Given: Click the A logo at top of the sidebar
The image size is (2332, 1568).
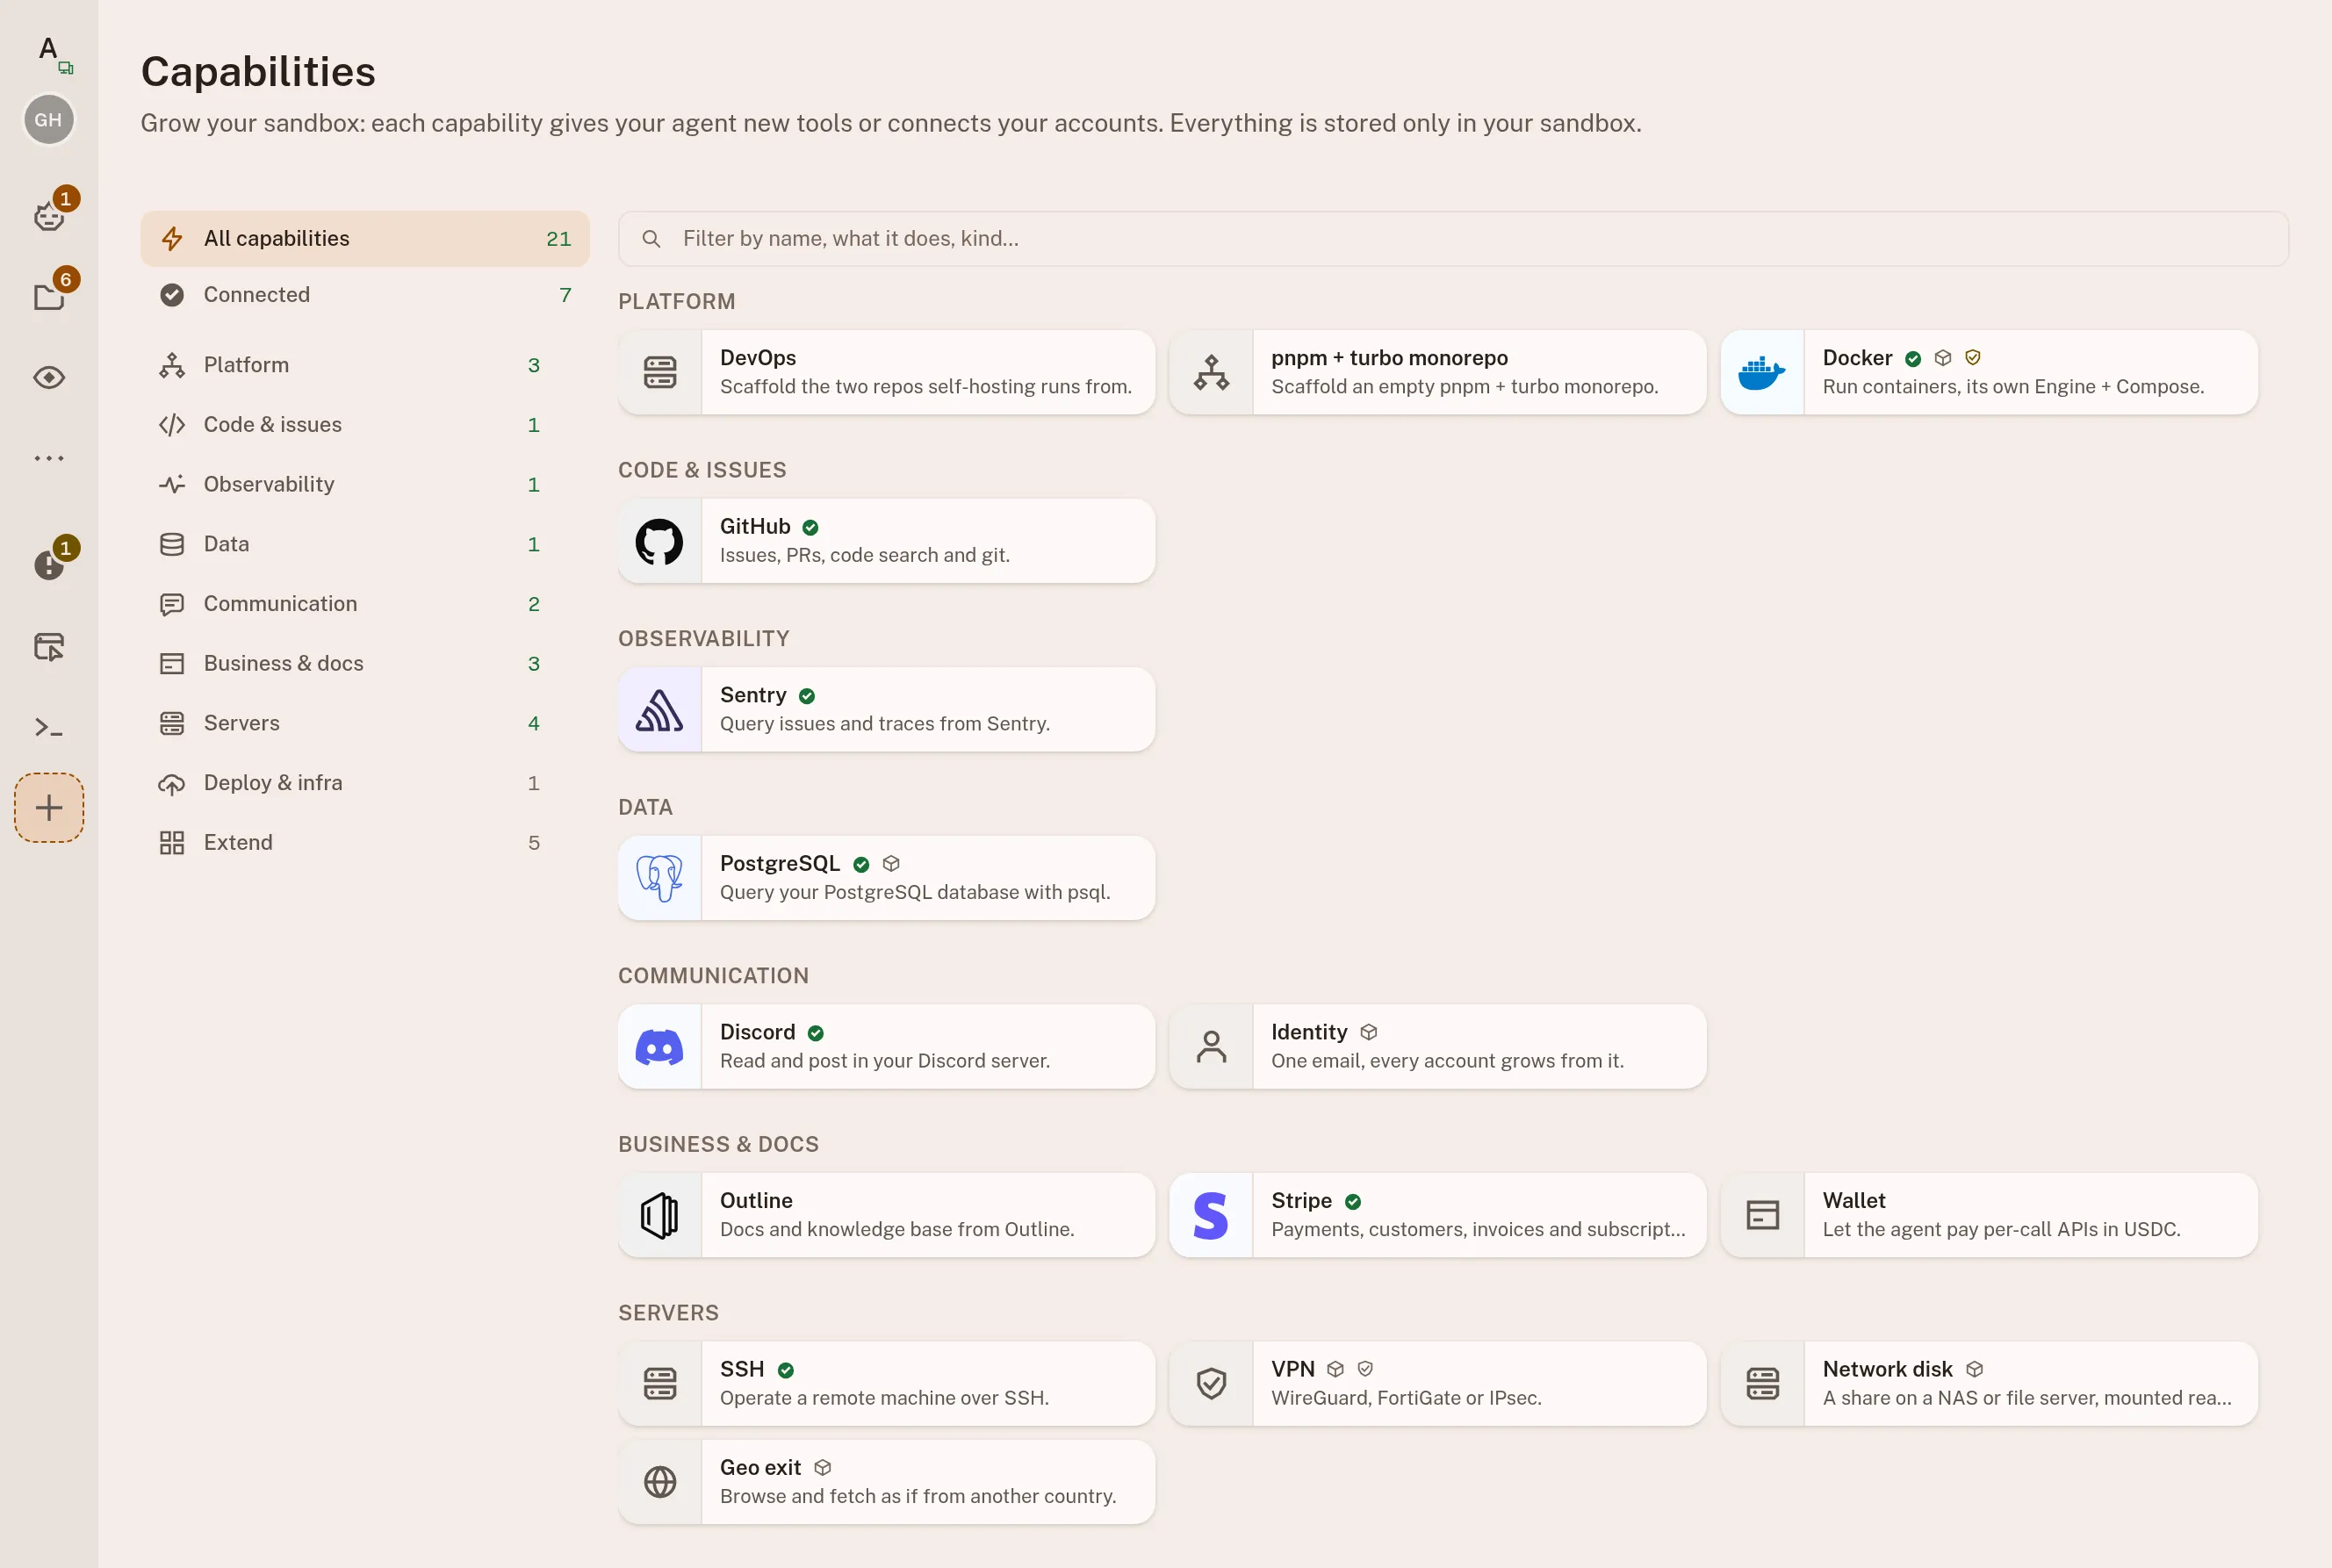Looking at the screenshot, I should click(49, 50).
